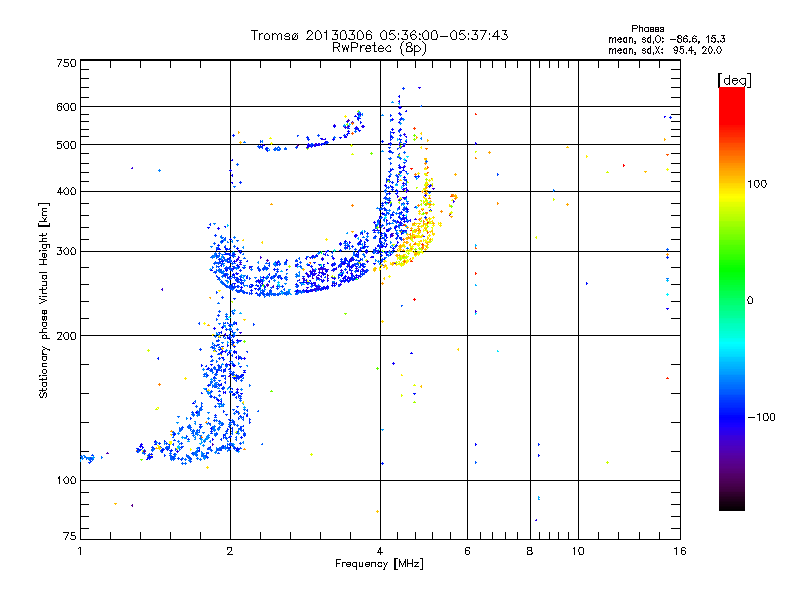Click the x-axis tick label '6'
This screenshot has height=600, width=800.
click(467, 551)
